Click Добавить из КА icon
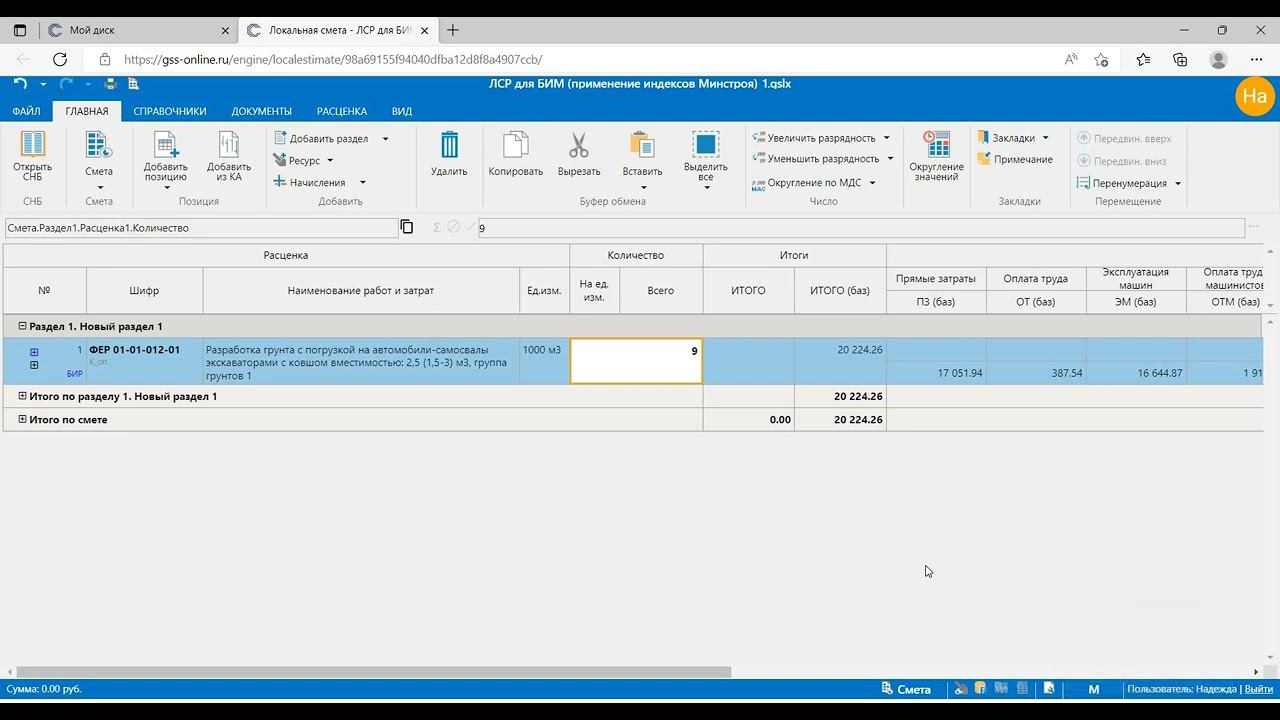 point(229,145)
